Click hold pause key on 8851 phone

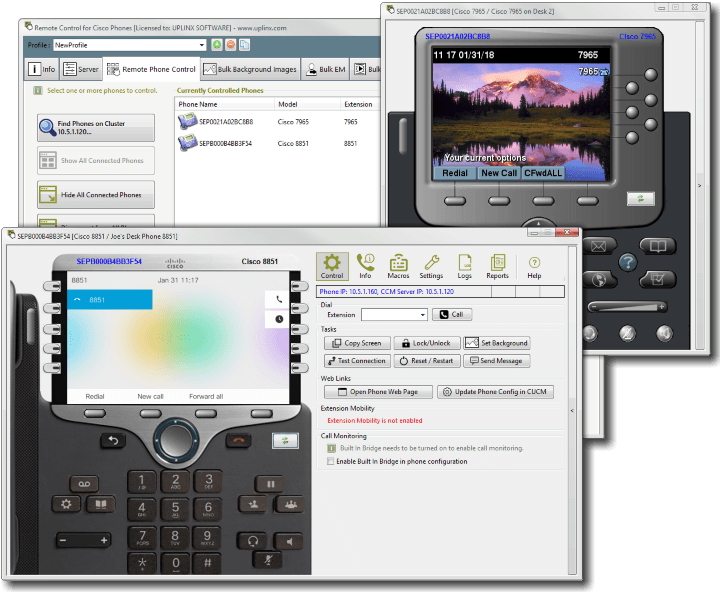270,484
